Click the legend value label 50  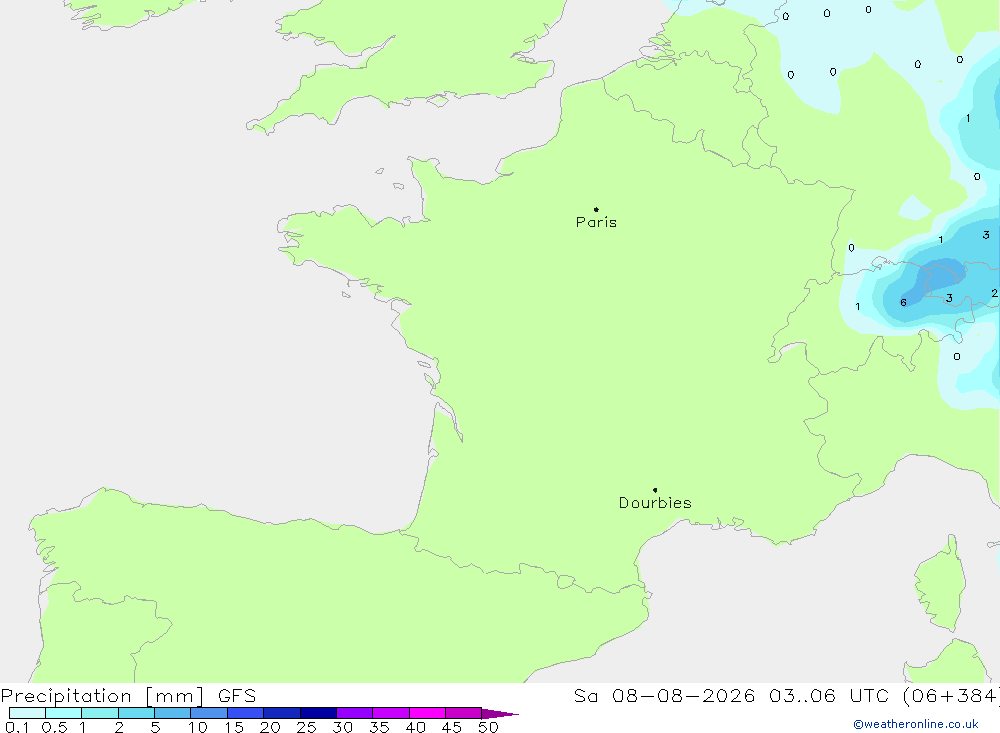point(488,727)
